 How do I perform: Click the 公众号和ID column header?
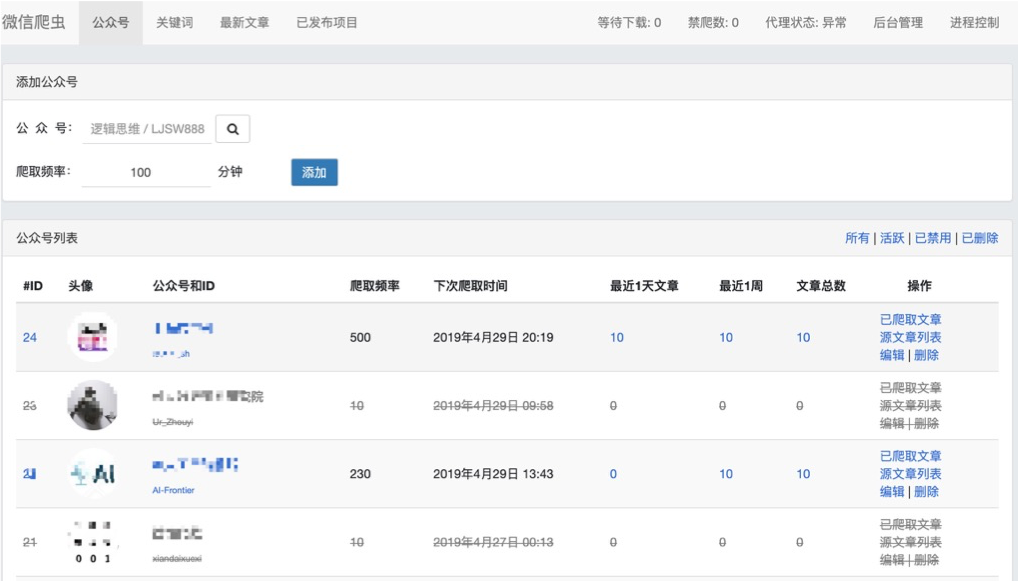(x=184, y=286)
